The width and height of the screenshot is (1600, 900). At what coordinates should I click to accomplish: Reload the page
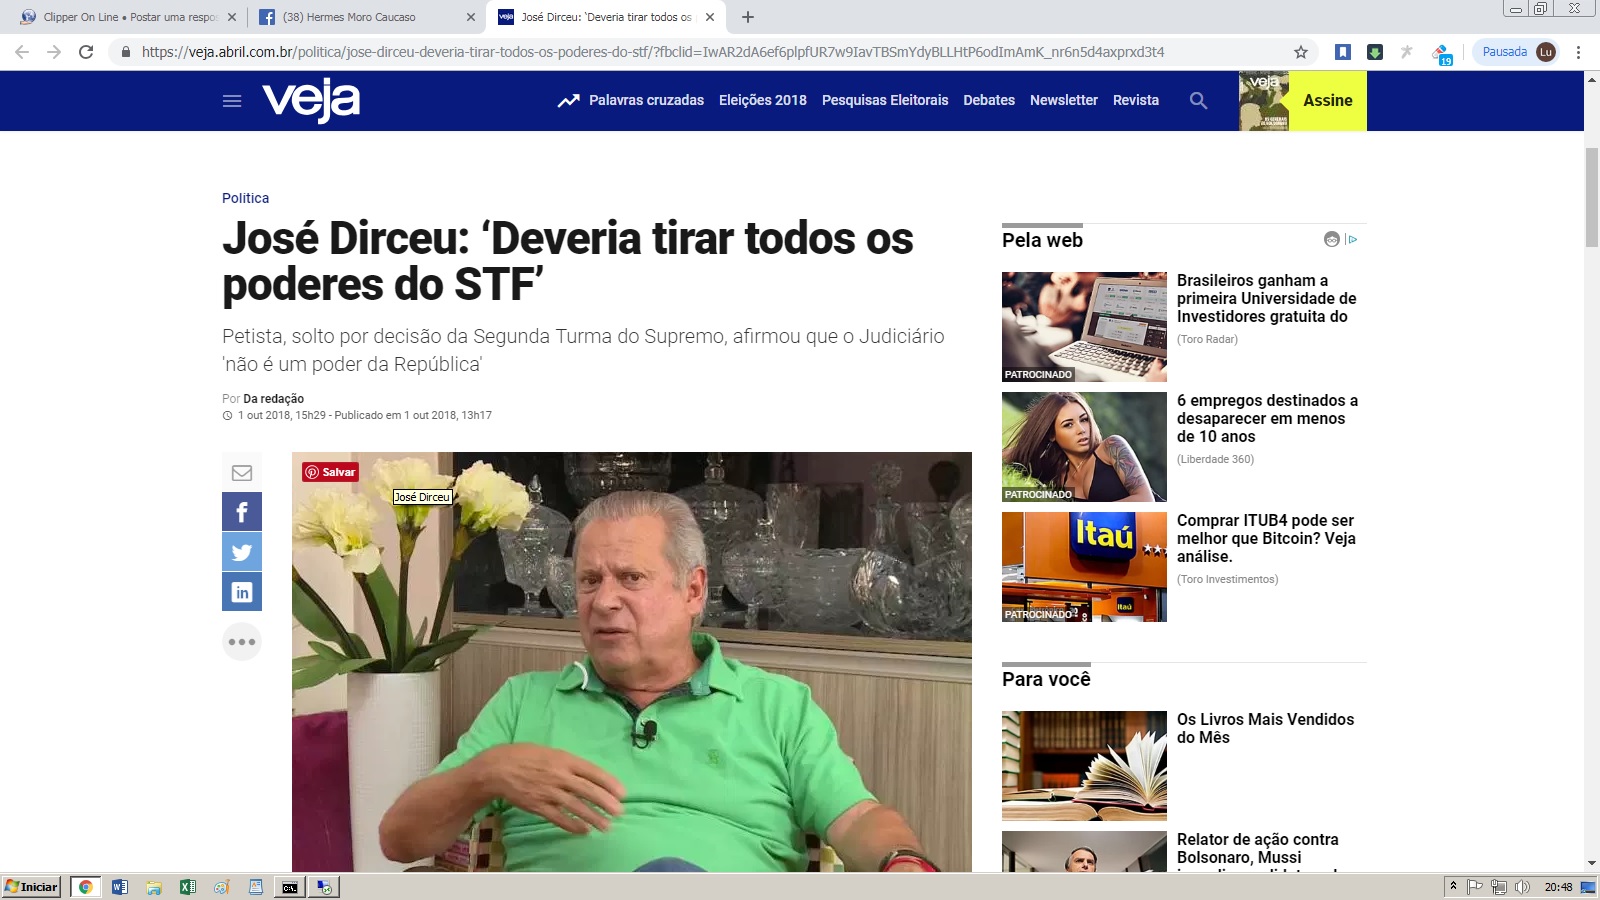click(x=86, y=52)
